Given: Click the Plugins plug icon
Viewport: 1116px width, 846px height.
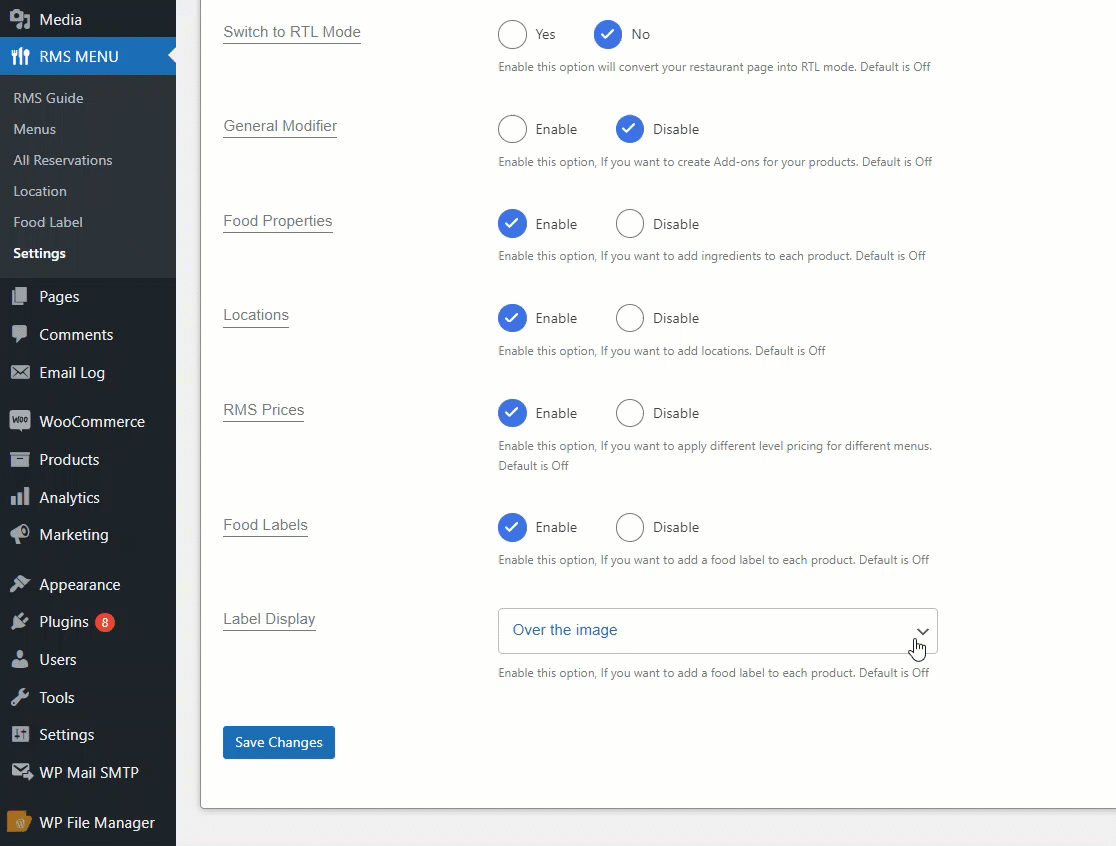Looking at the screenshot, I should pyautogui.click(x=20, y=621).
